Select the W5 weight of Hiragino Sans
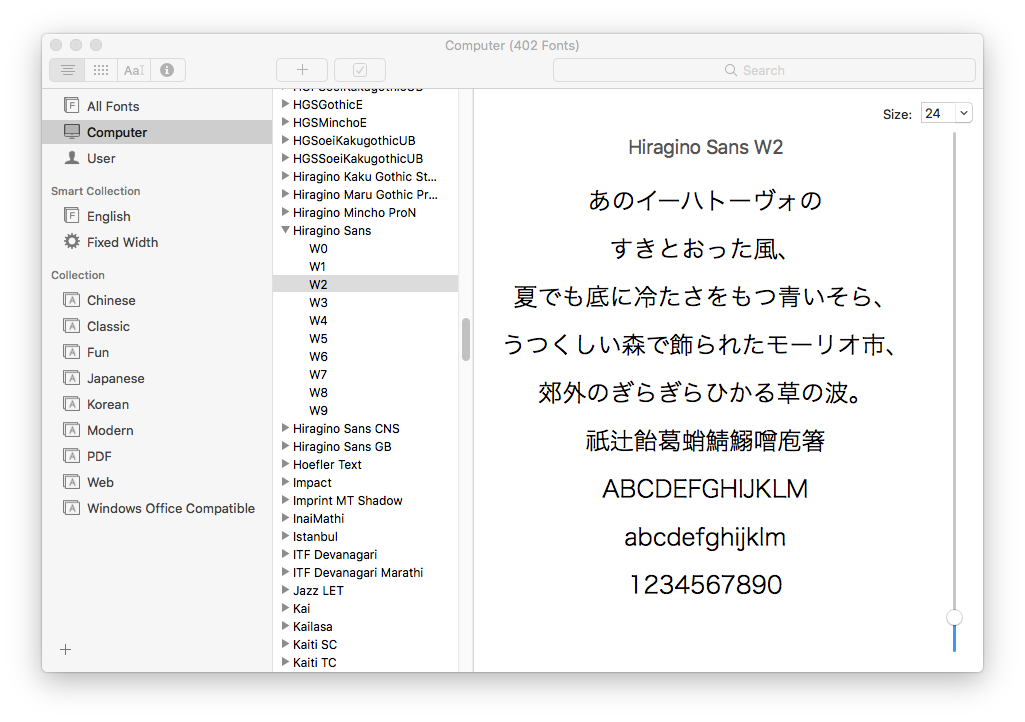Image resolution: width=1025 pixels, height=722 pixels. (x=365, y=339)
